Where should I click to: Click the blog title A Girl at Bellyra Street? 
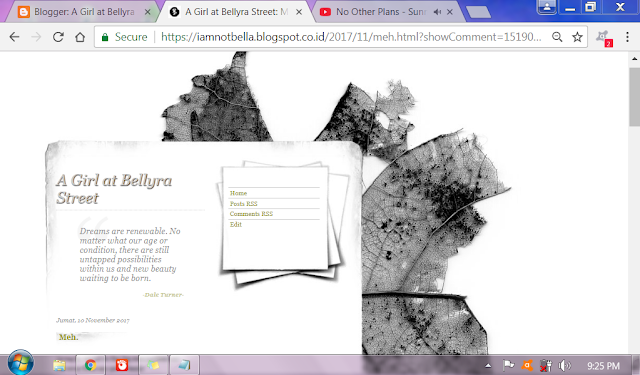pos(114,189)
